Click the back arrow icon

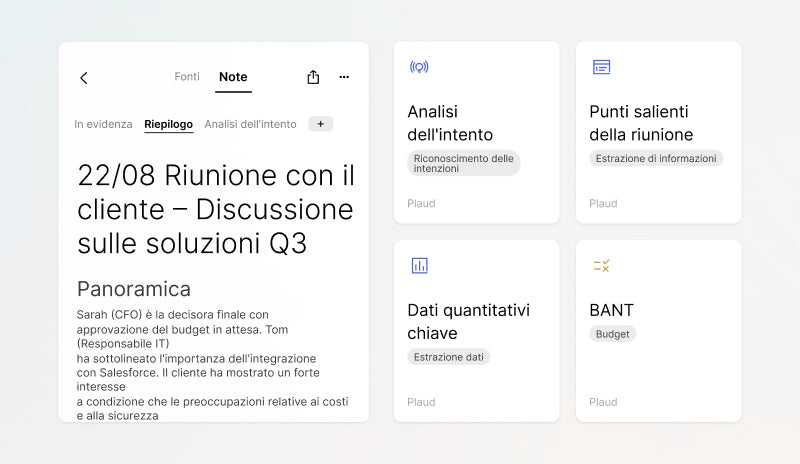point(84,78)
